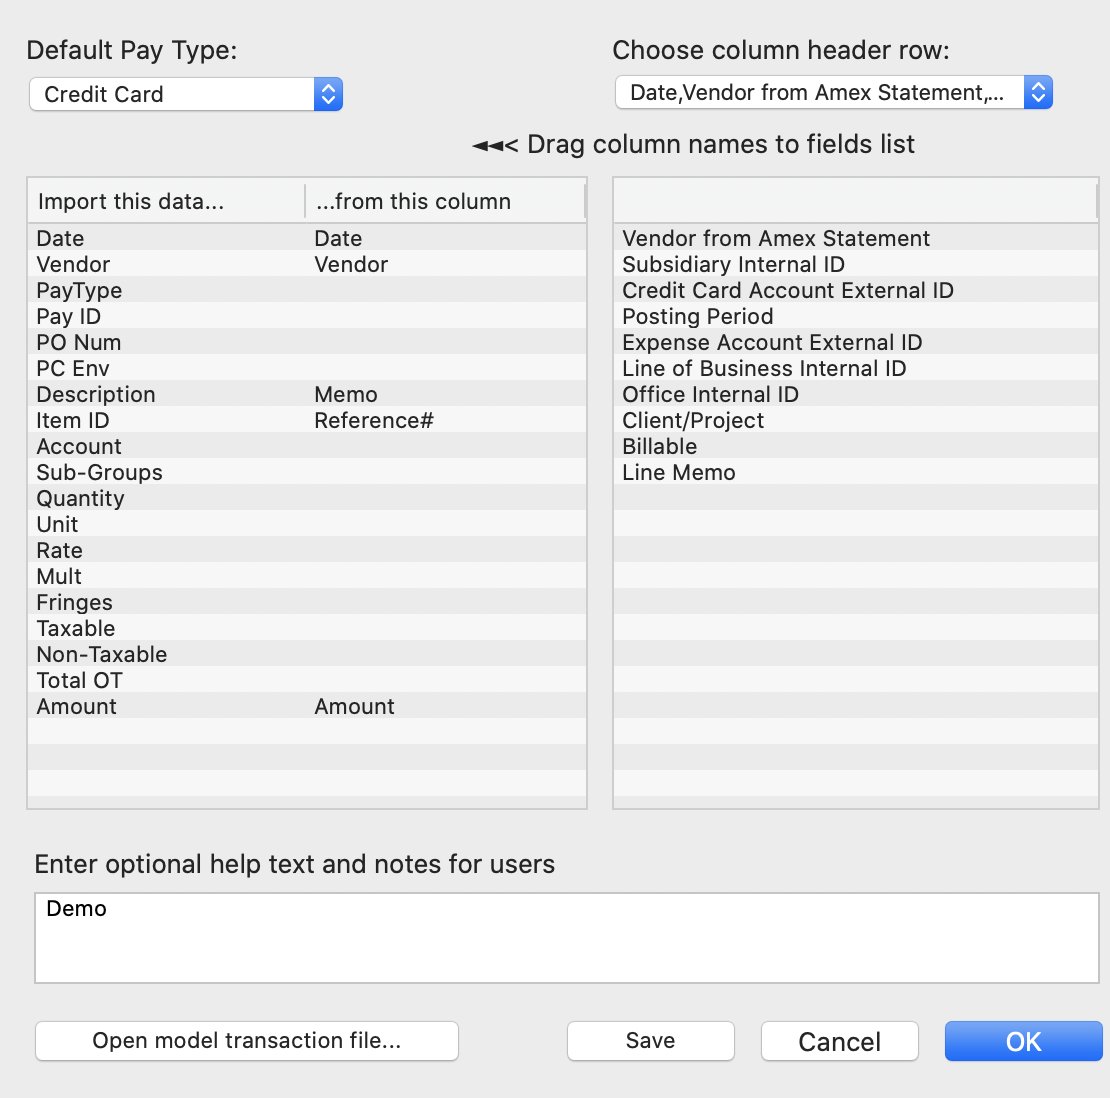Select the Amount field name row
This screenshot has width=1110, height=1098.
coord(307,707)
